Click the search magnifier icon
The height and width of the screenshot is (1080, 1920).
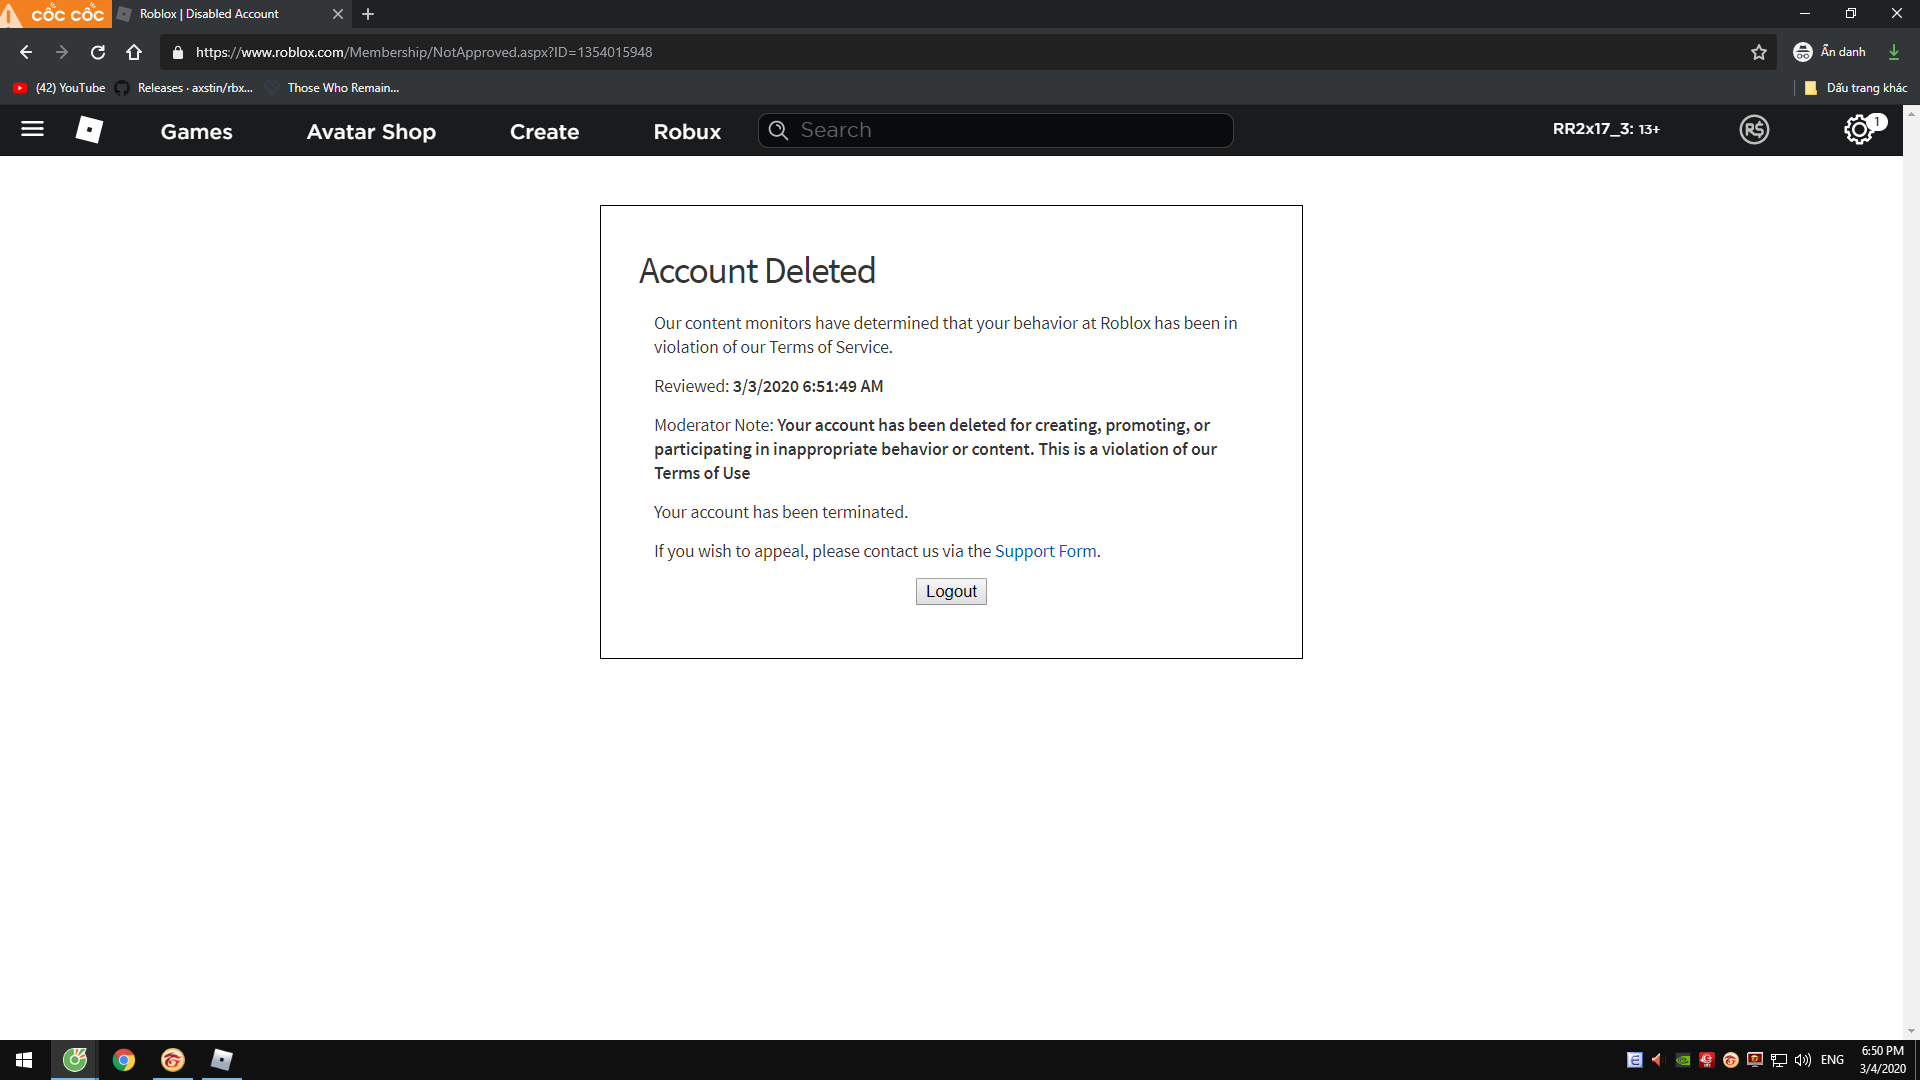tap(778, 130)
